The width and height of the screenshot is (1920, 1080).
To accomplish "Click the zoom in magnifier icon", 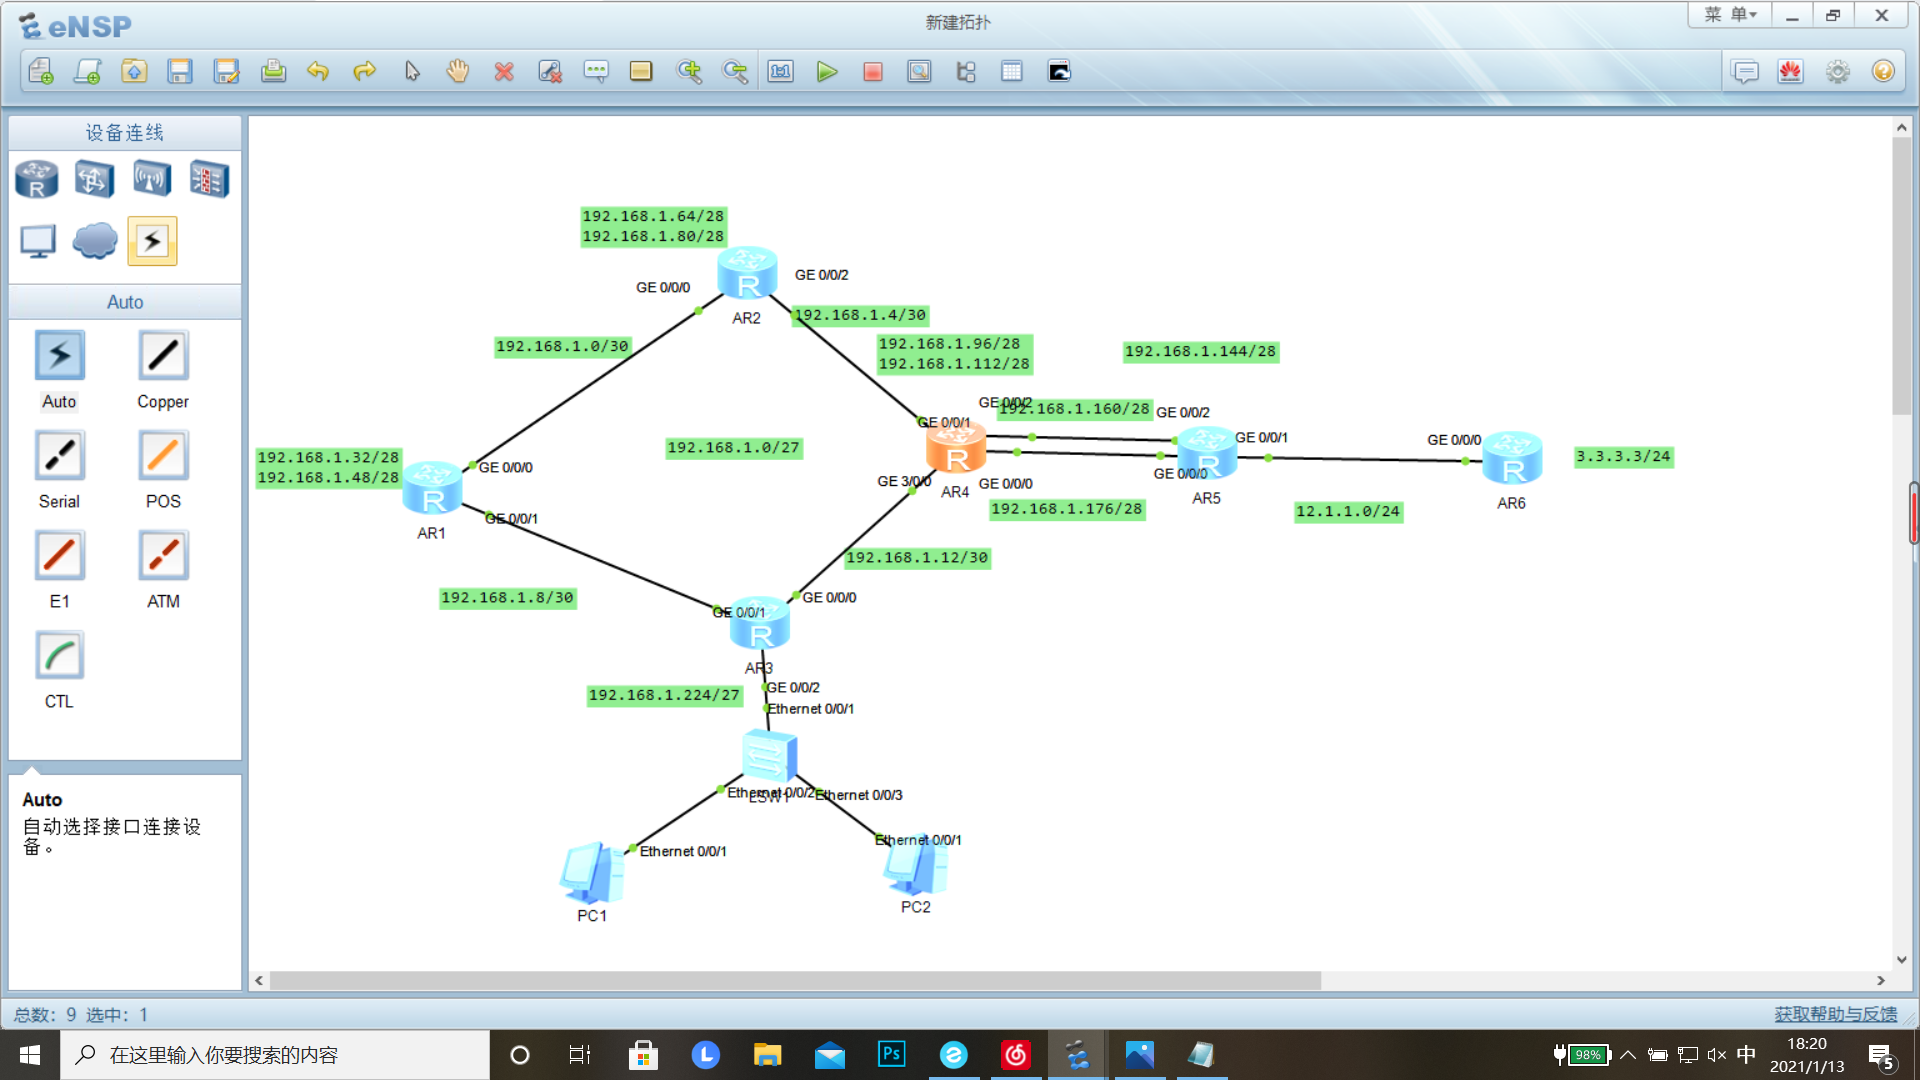I will coord(689,72).
